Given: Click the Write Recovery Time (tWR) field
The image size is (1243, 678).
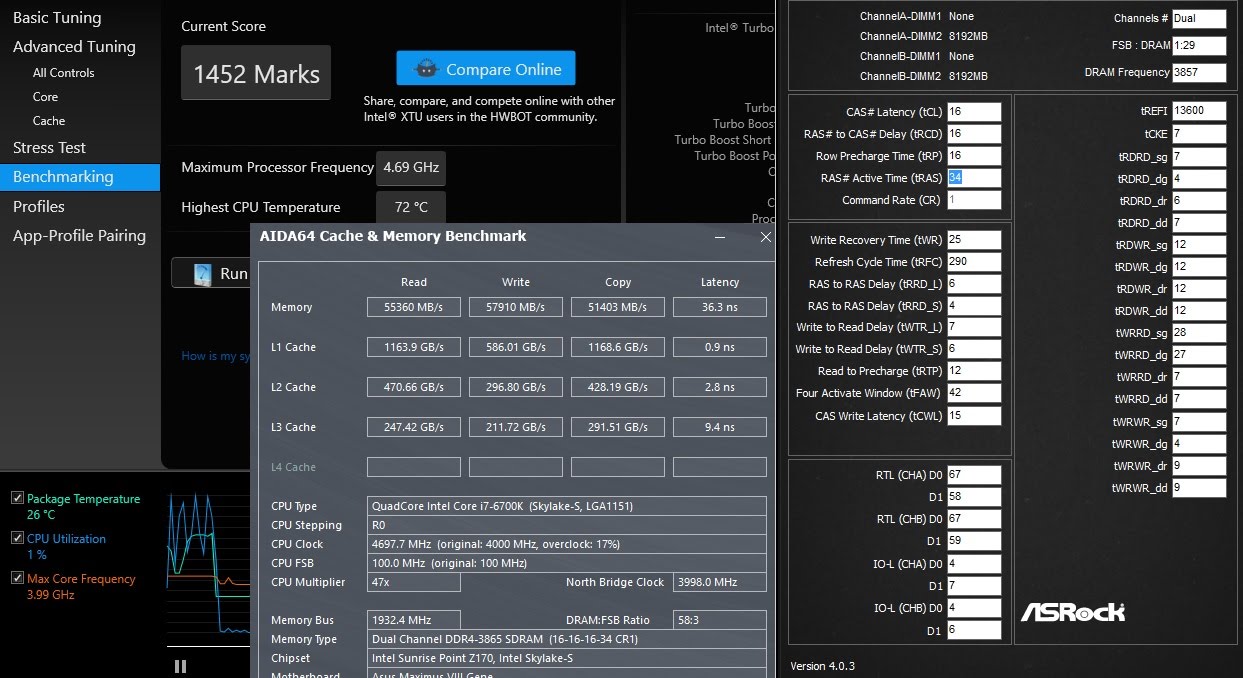Looking at the screenshot, I should (x=973, y=240).
